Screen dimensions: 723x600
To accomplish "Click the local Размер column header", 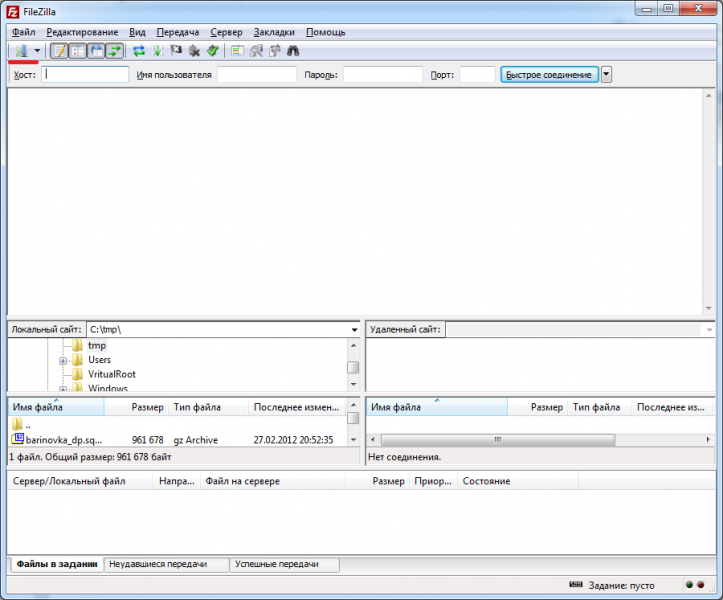I will coord(147,408).
